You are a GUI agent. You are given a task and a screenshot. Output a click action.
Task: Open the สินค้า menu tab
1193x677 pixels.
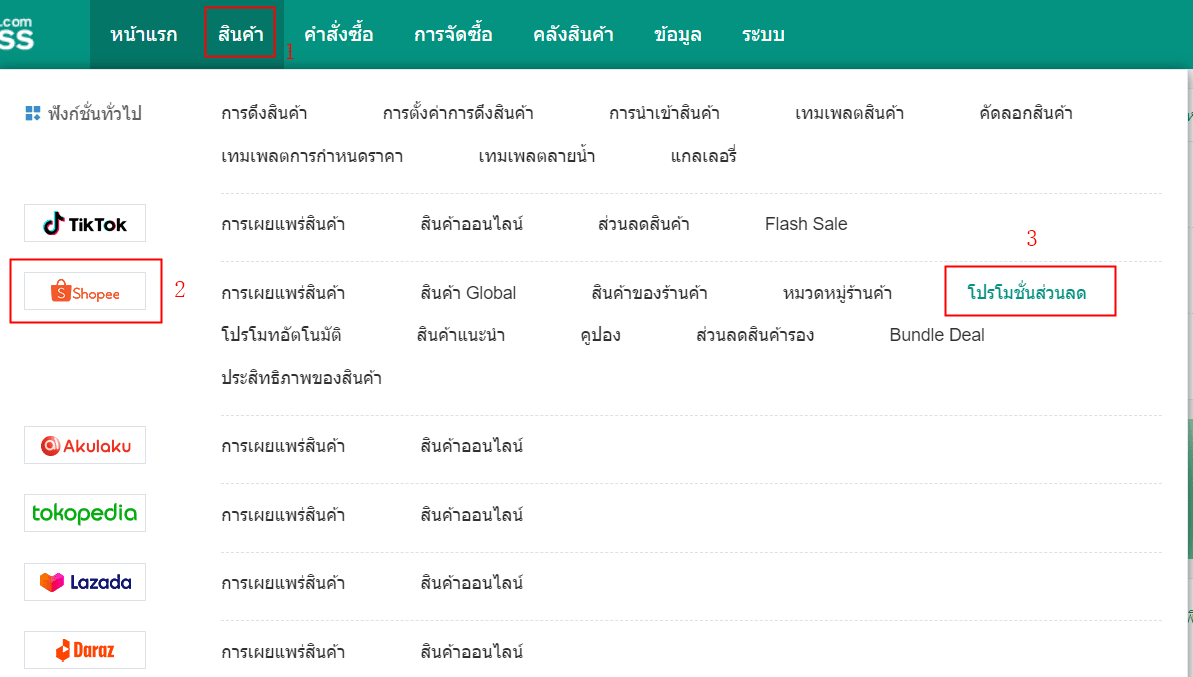(x=240, y=34)
